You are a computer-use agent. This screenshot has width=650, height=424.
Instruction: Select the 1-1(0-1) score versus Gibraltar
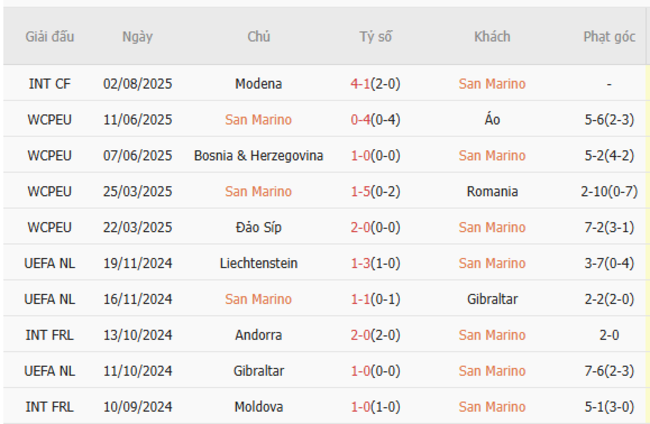tap(376, 299)
